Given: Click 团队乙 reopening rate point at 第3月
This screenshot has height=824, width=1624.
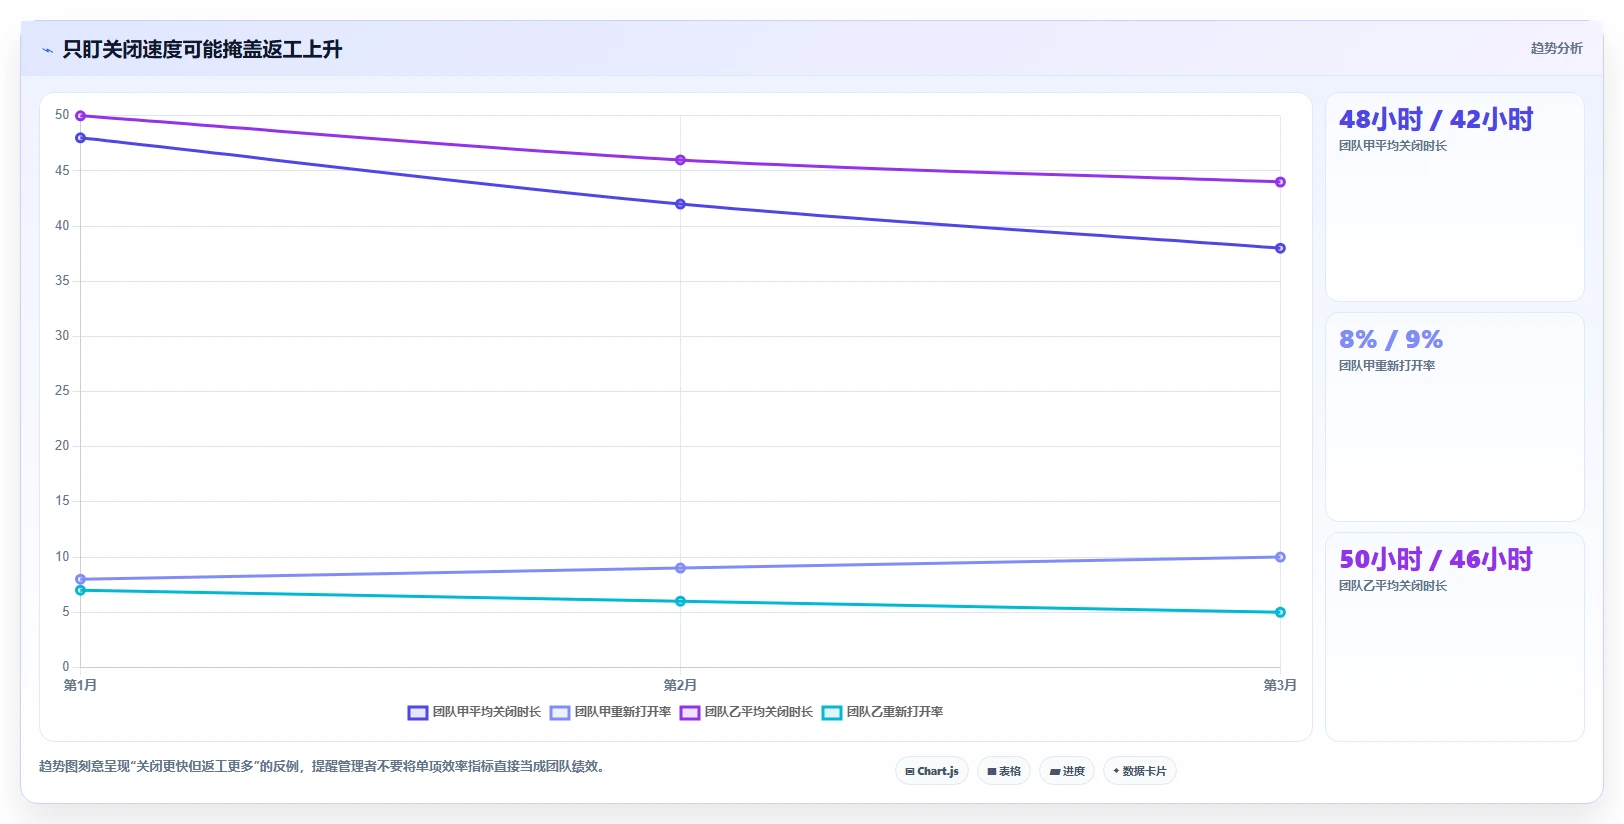Looking at the screenshot, I should 1280,612.
